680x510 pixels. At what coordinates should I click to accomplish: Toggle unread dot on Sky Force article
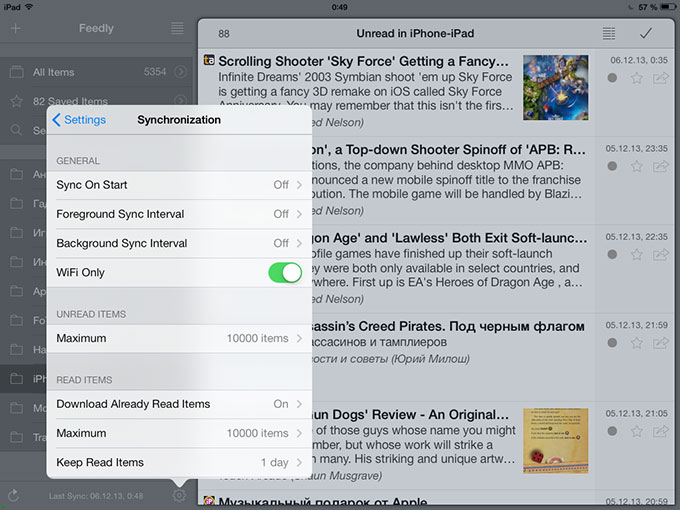[x=612, y=78]
